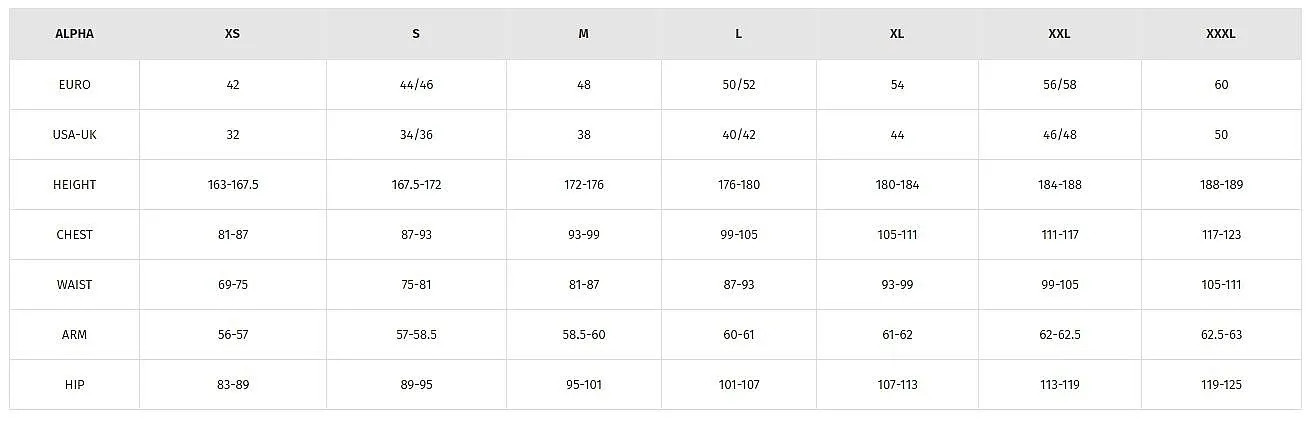Click the ARM row label
Screen dimensions: 1310x421
74,335
